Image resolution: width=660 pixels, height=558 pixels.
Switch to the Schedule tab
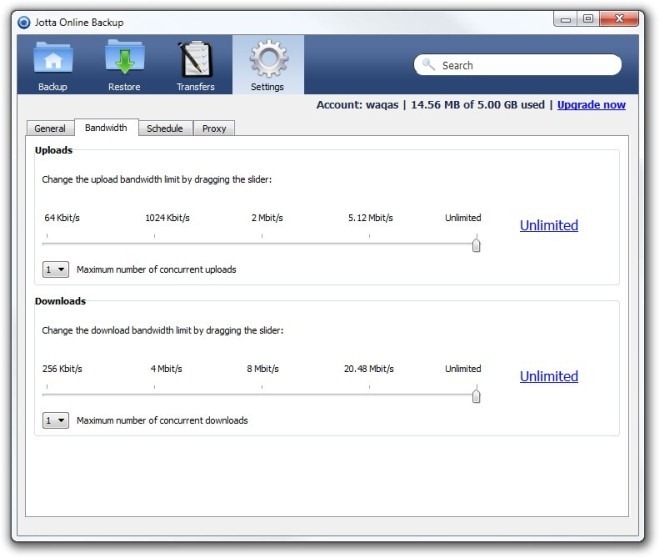click(x=165, y=128)
